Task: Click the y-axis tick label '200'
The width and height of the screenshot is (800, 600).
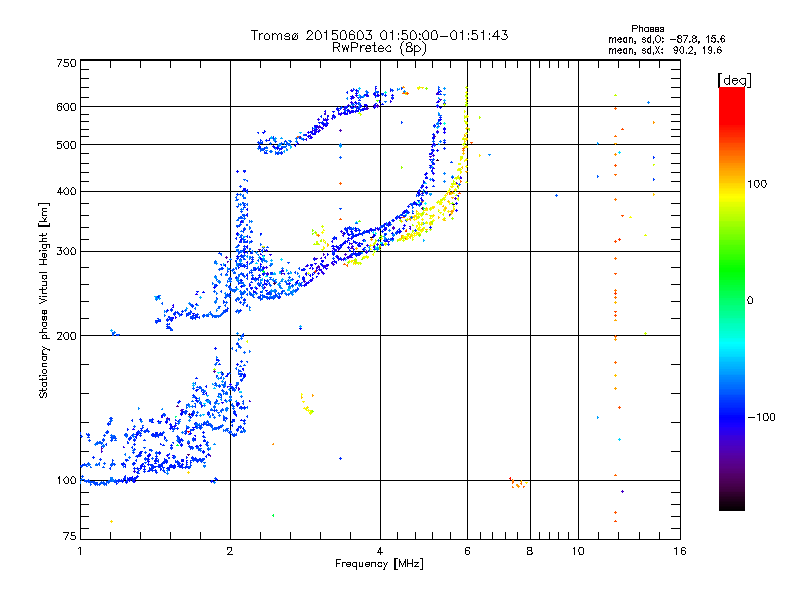Action: click(66, 336)
